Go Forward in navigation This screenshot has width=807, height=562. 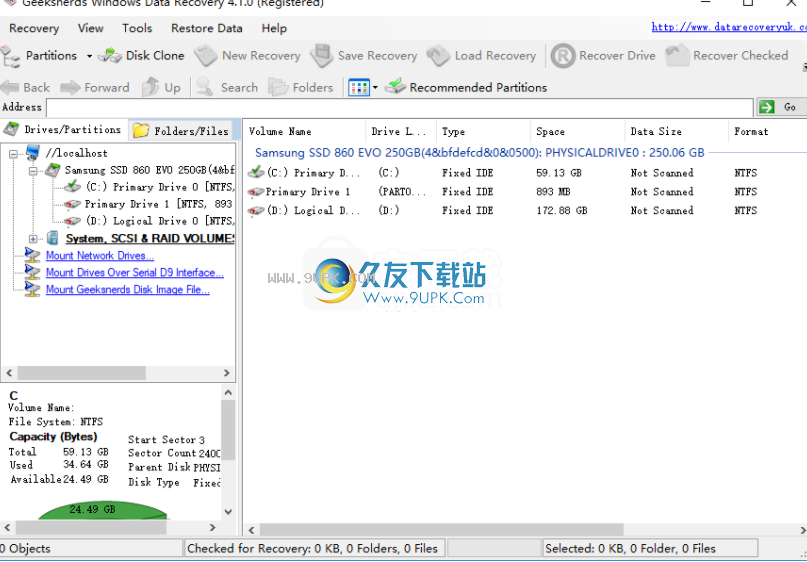(95, 87)
